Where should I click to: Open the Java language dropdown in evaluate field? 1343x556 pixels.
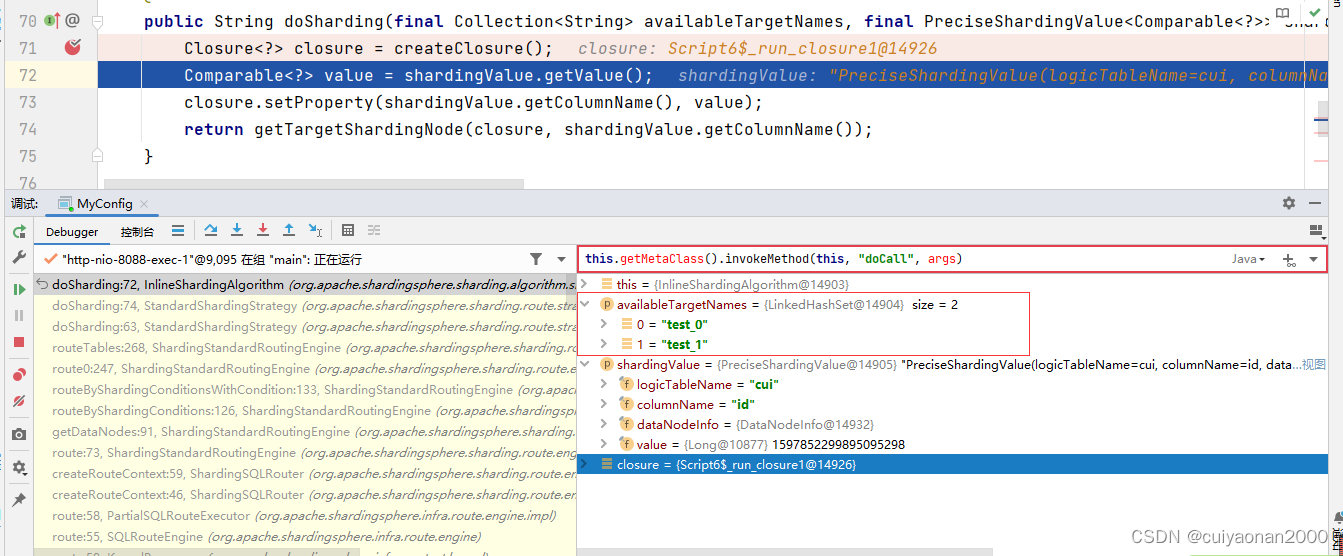(1248, 259)
